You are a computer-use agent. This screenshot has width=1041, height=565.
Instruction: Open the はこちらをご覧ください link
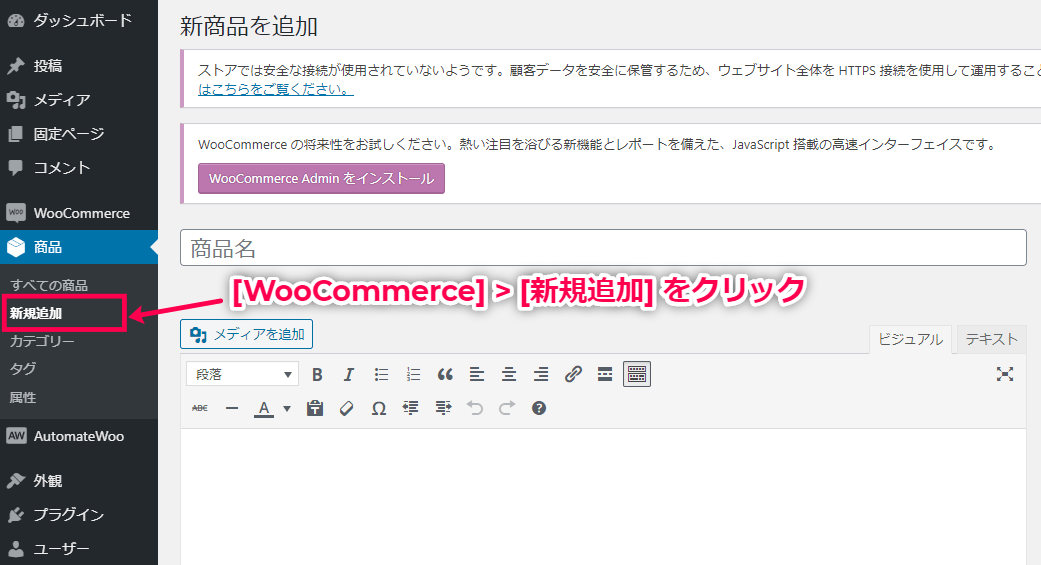(x=276, y=89)
